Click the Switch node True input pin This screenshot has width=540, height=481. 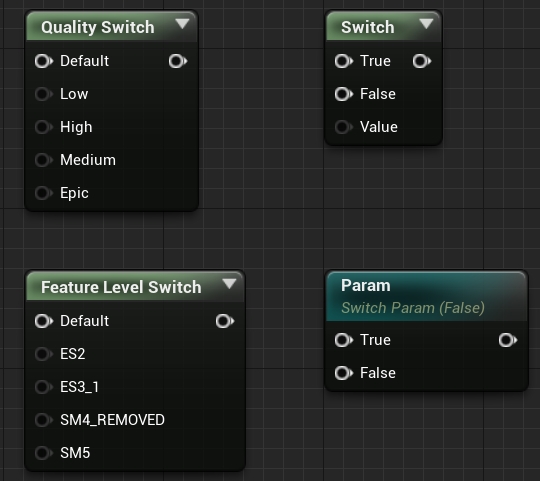click(344, 61)
